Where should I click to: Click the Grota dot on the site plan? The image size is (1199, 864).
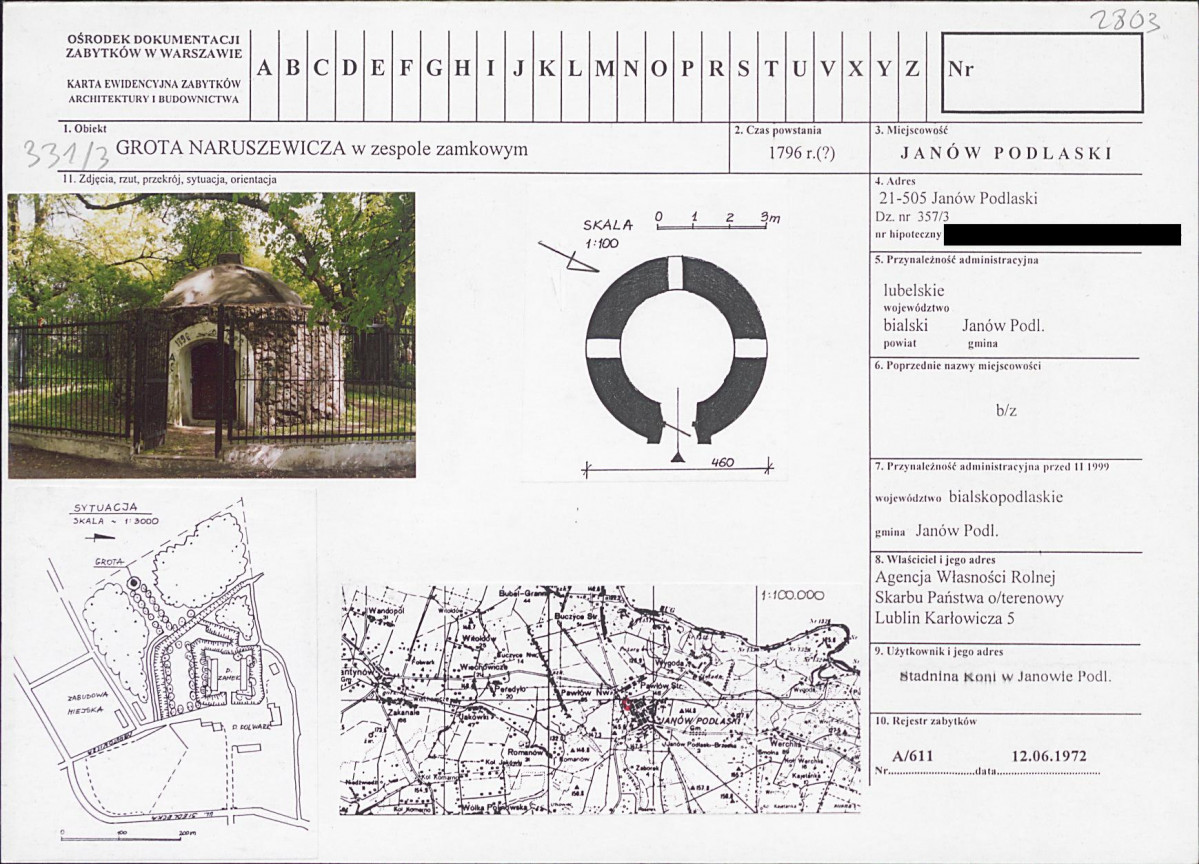coord(135,583)
